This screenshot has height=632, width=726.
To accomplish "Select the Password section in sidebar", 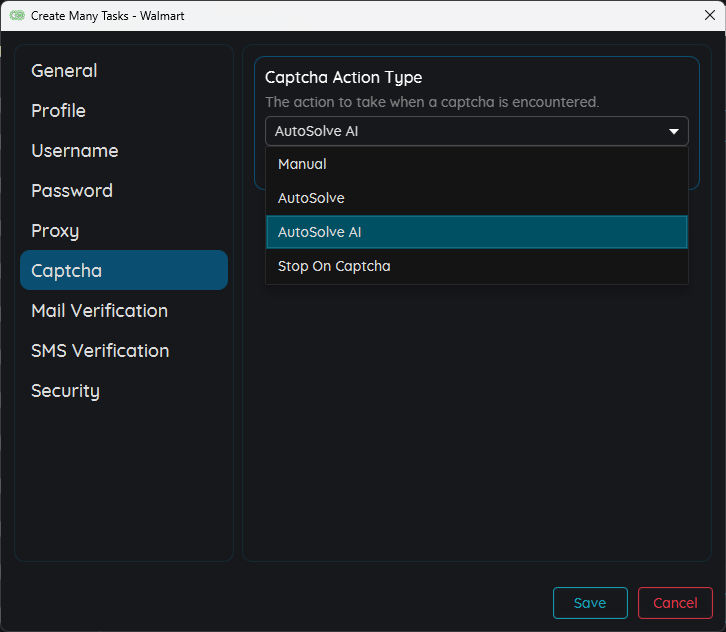I will [x=71, y=191].
